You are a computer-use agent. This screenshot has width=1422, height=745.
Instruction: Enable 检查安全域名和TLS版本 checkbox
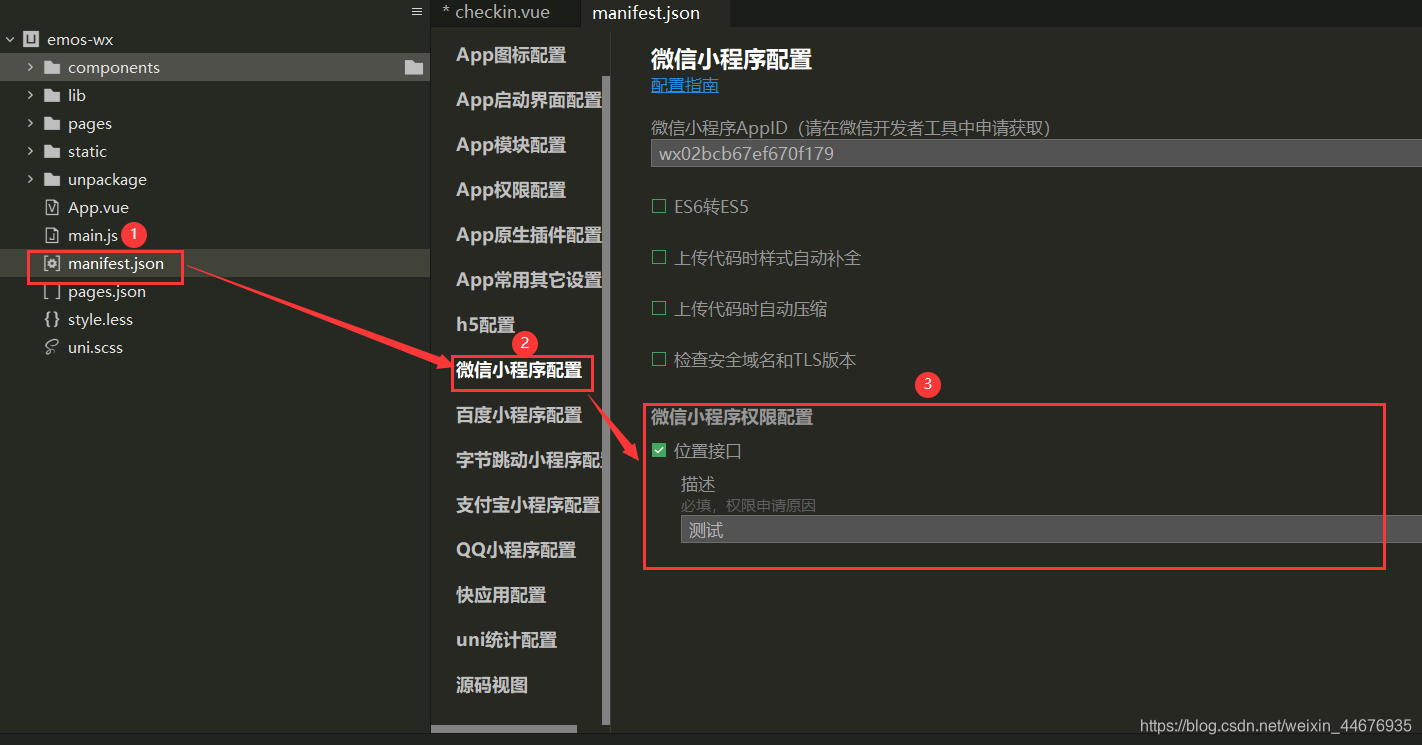tap(659, 360)
